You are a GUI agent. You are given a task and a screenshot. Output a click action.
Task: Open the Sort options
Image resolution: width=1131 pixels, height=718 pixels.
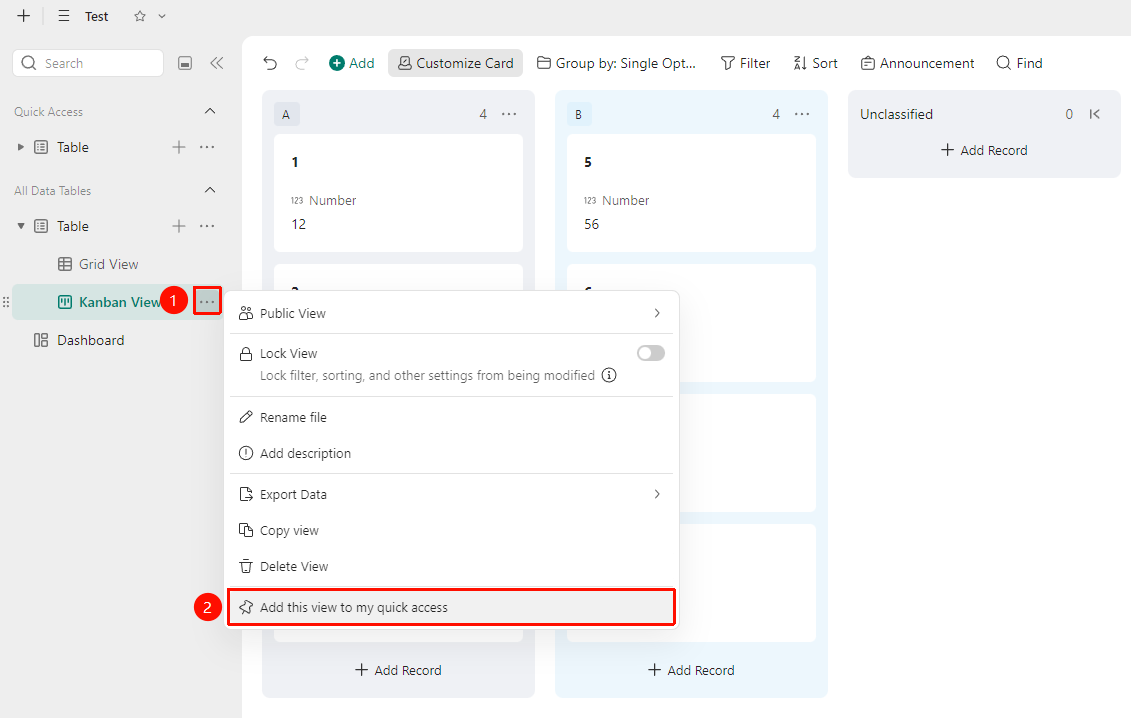click(x=816, y=64)
